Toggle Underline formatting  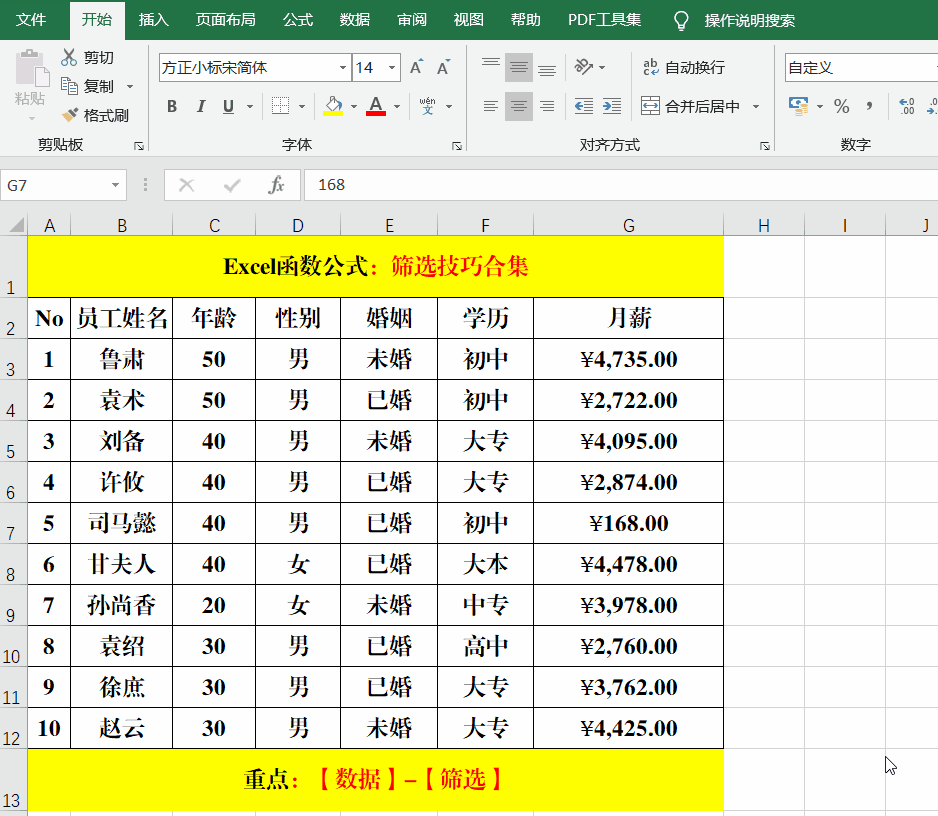click(228, 106)
